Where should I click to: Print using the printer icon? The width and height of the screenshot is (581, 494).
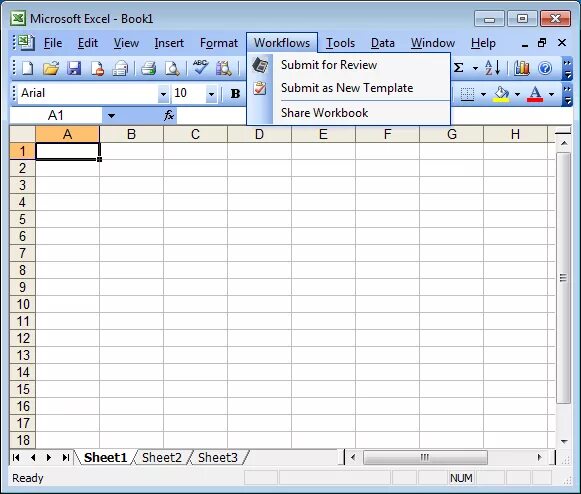(x=149, y=68)
